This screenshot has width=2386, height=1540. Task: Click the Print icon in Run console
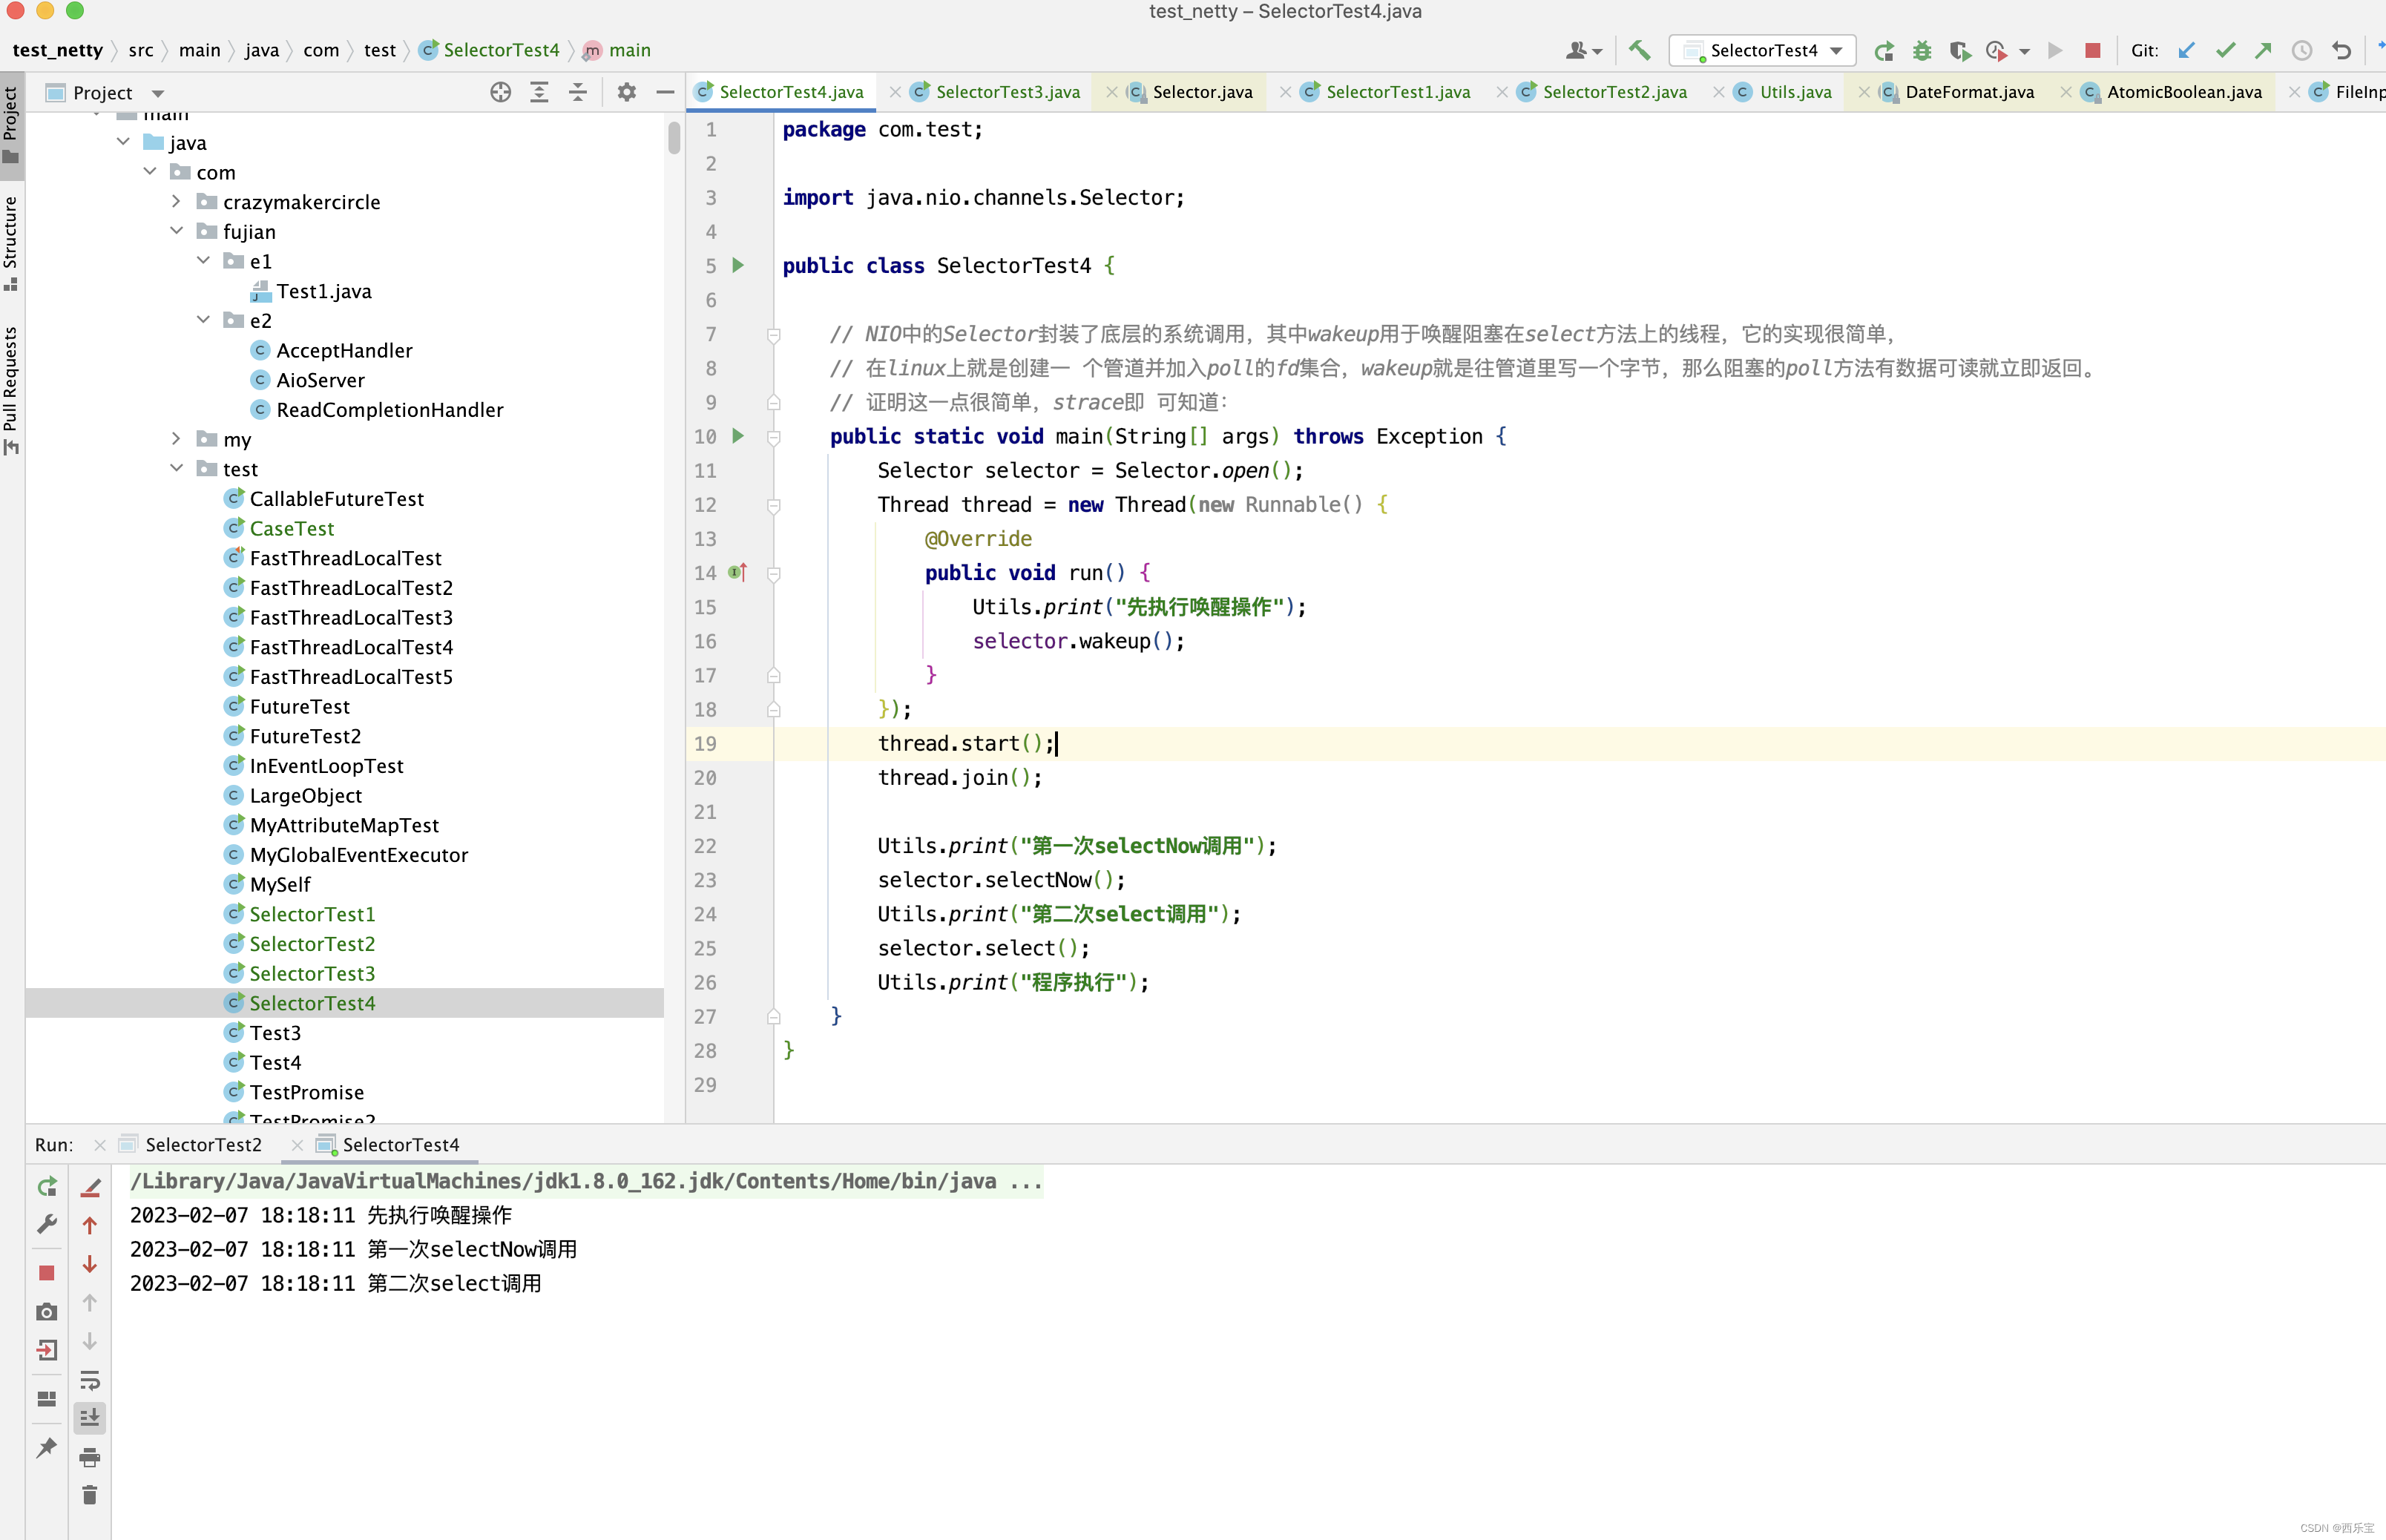click(x=89, y=1457)
